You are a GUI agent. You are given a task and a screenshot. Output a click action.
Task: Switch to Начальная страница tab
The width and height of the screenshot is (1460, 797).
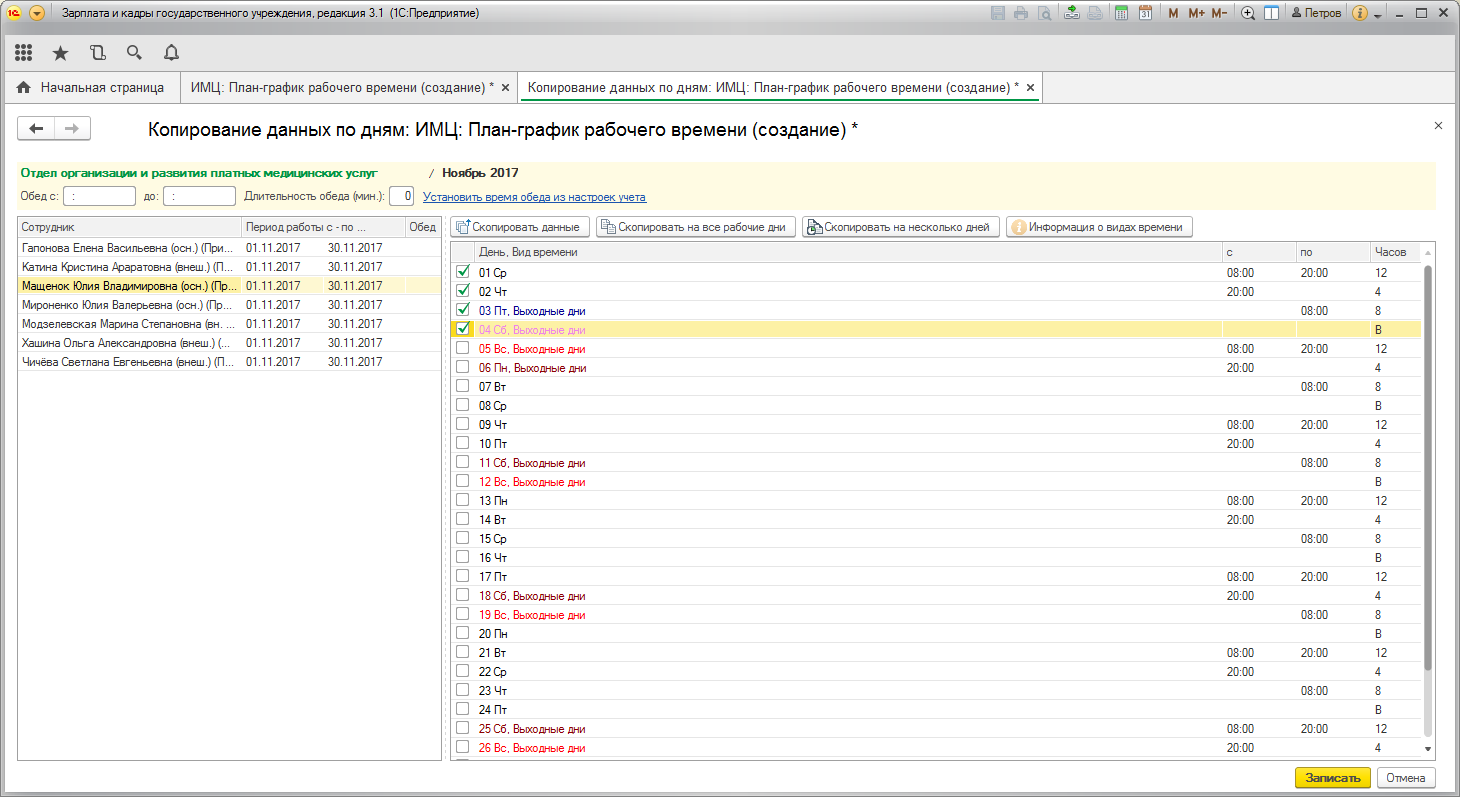click(x=91, y=88)
